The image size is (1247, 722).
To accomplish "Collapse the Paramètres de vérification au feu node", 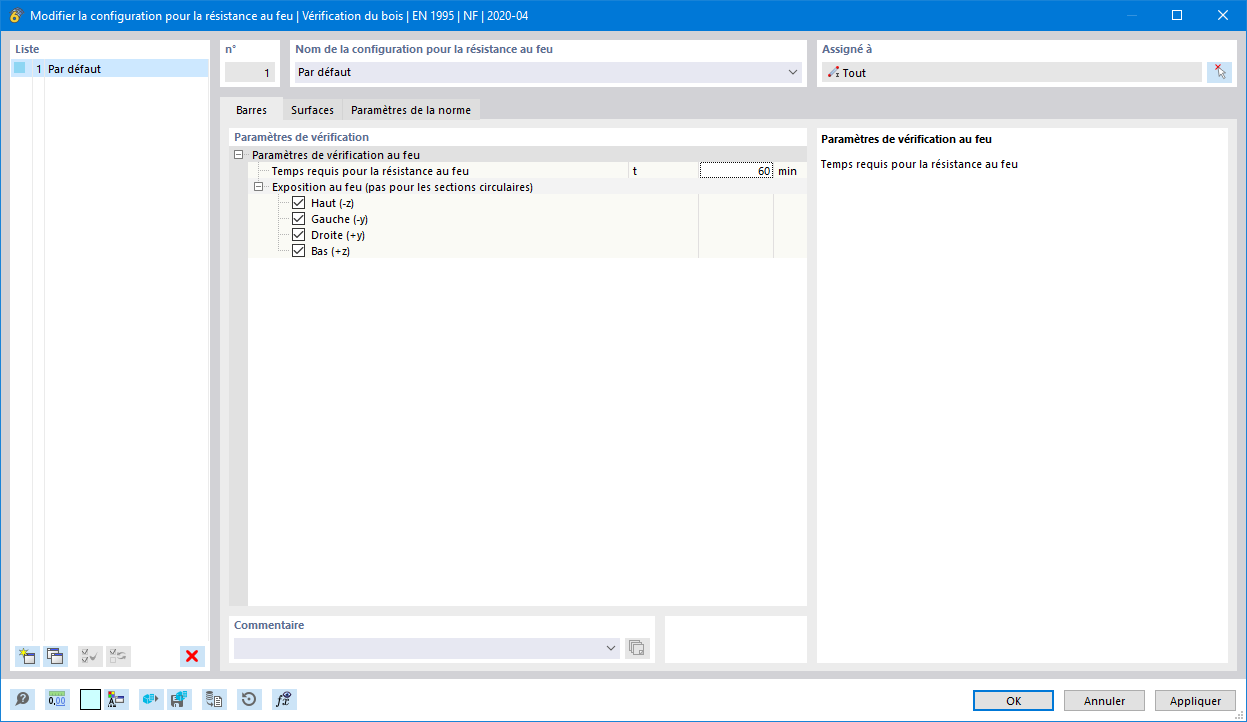I will (x=238, y=155).
